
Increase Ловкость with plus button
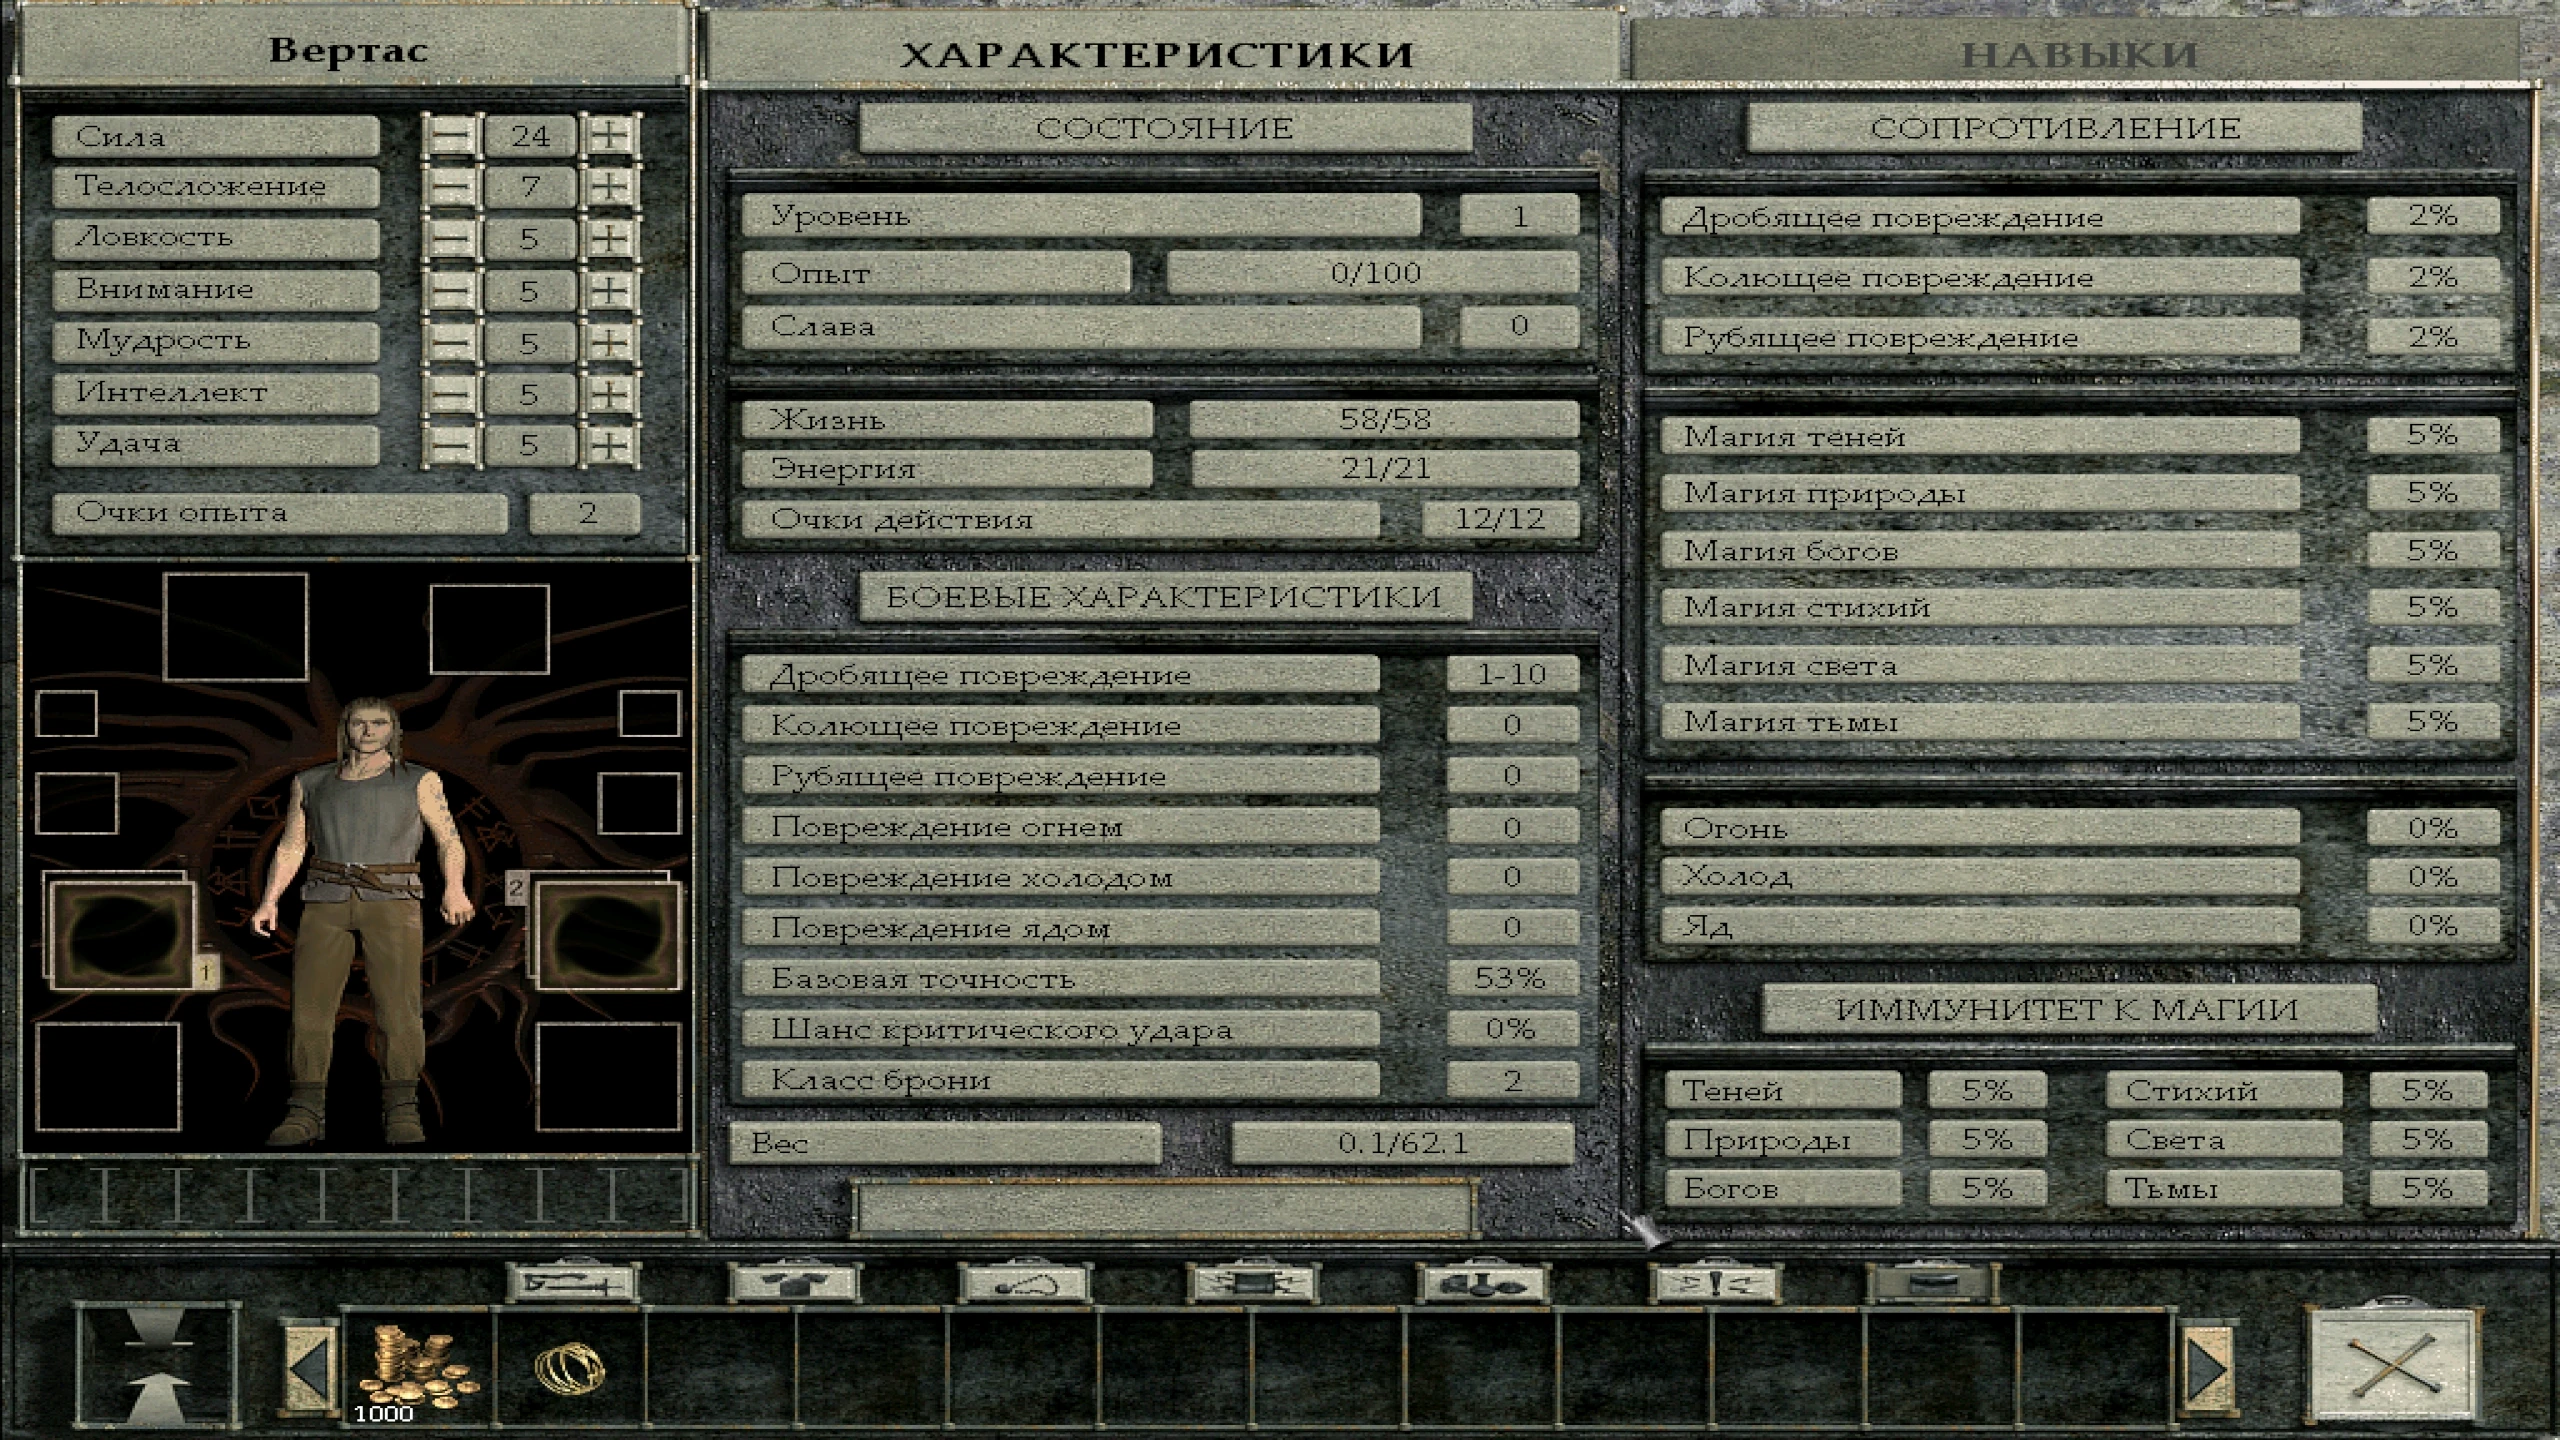pyautogui.click(x=609, y=239)
